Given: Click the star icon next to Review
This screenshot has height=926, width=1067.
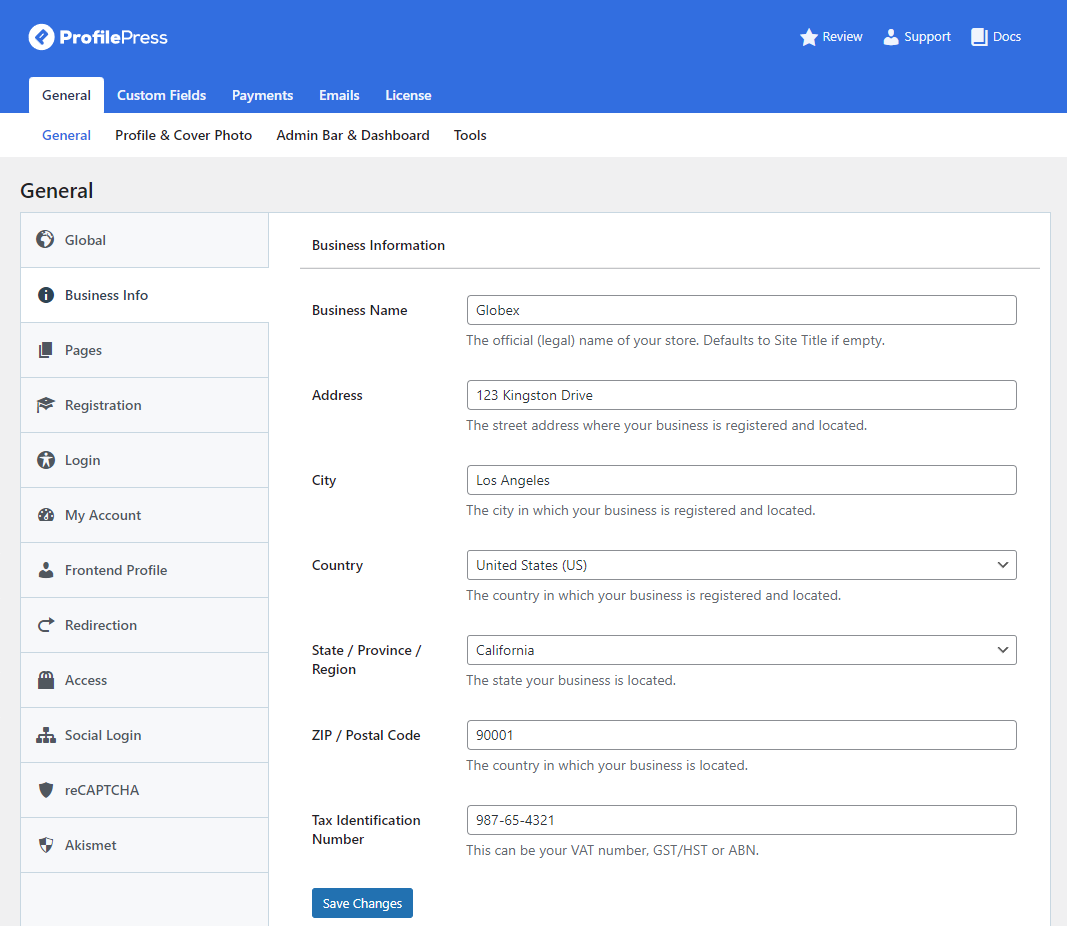Looking at the screenshot, I should pos(809,37).
